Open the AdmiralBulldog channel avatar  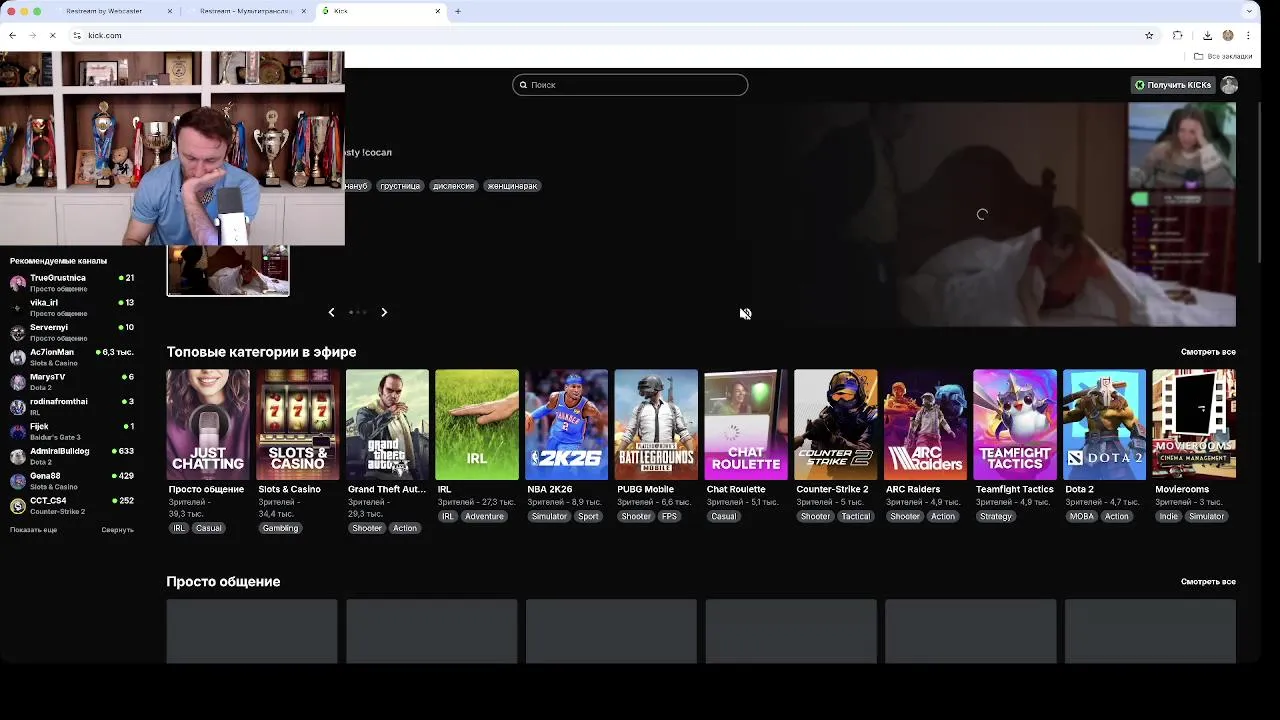click(x=17, y=456)
